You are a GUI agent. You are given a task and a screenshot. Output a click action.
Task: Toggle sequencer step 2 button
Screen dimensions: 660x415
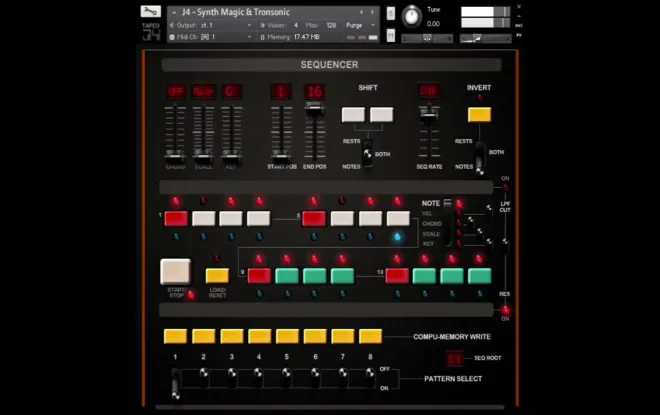tap(203, 218)
